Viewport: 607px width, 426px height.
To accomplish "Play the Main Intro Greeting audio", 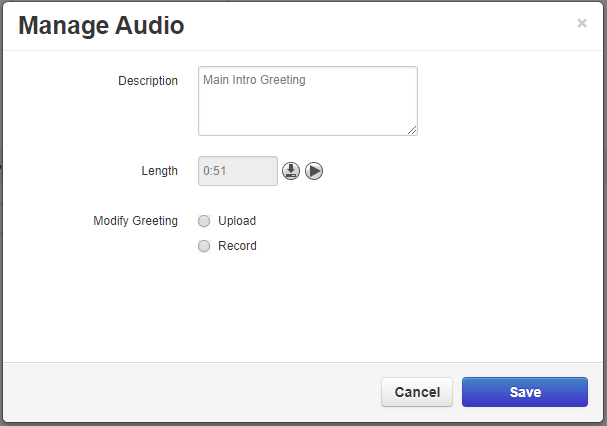I will [314, 171].
